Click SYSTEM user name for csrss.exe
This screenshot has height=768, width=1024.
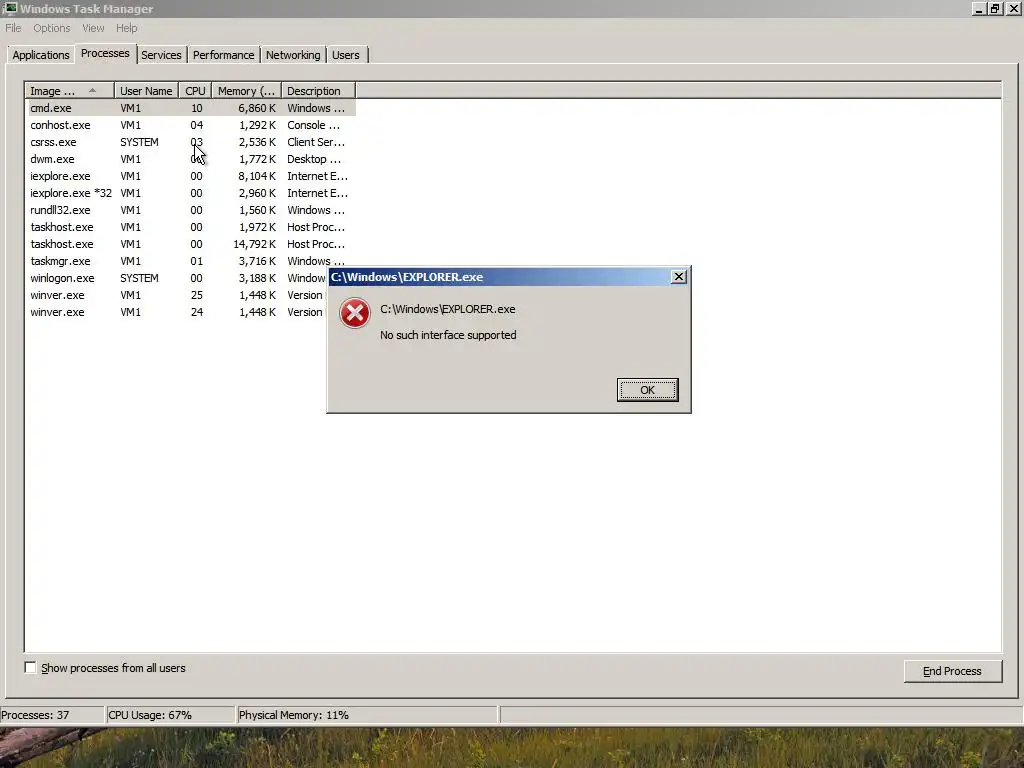click(139, 142)
